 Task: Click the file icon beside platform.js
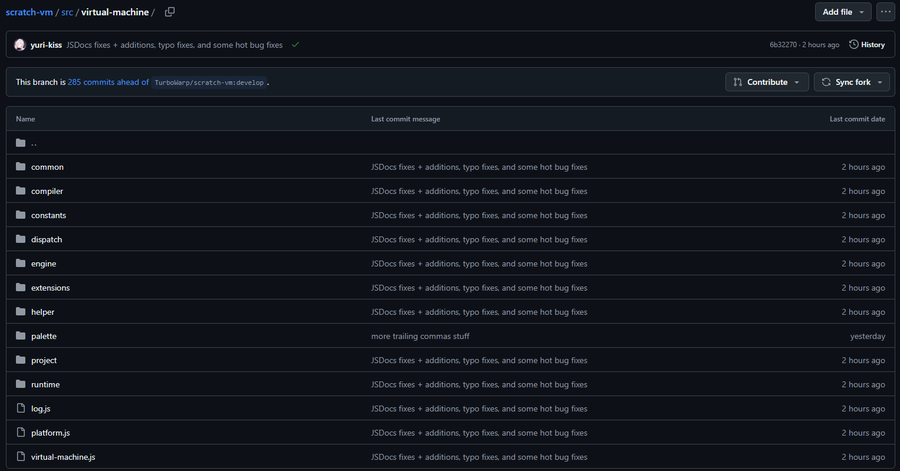21,433
